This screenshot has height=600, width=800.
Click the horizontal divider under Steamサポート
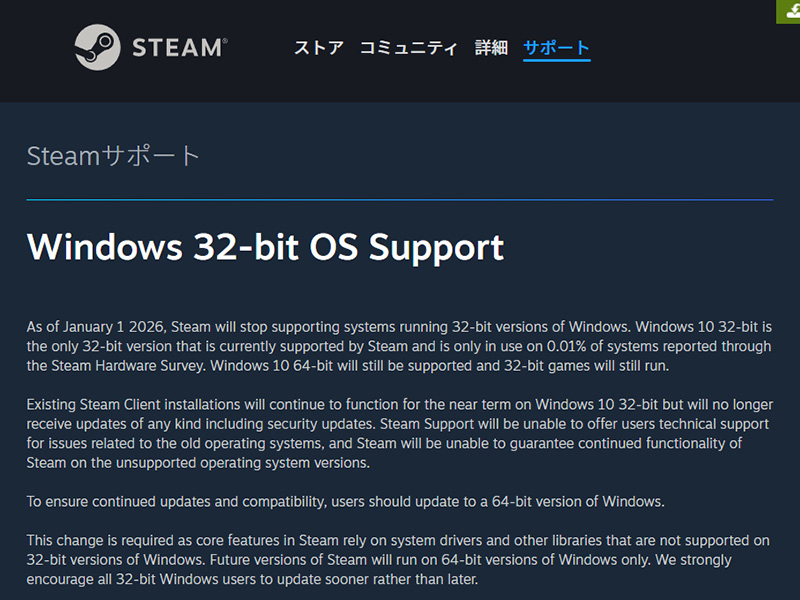(x=400, y=200)
